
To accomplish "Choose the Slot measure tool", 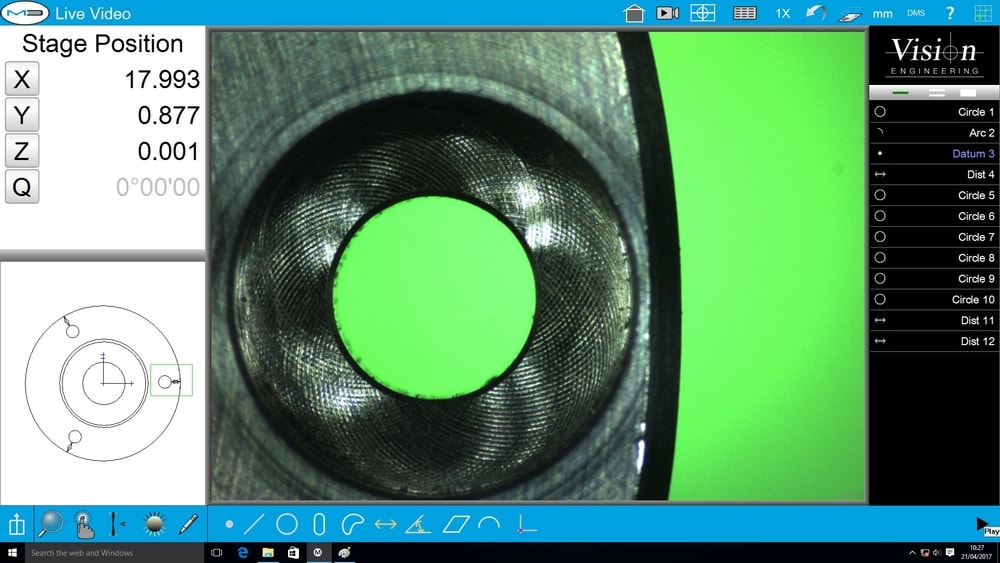I will (x=319, y=524).
